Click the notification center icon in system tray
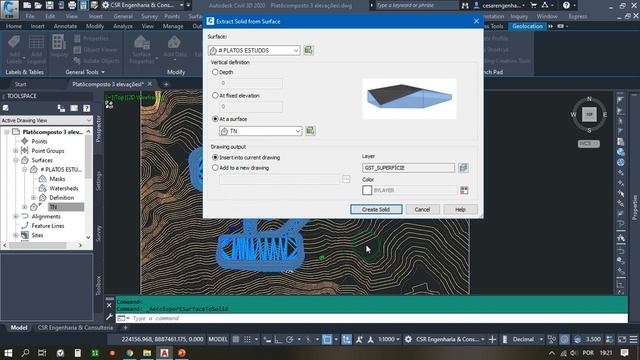Screen dimensions: 640x360 click(624, 353)
